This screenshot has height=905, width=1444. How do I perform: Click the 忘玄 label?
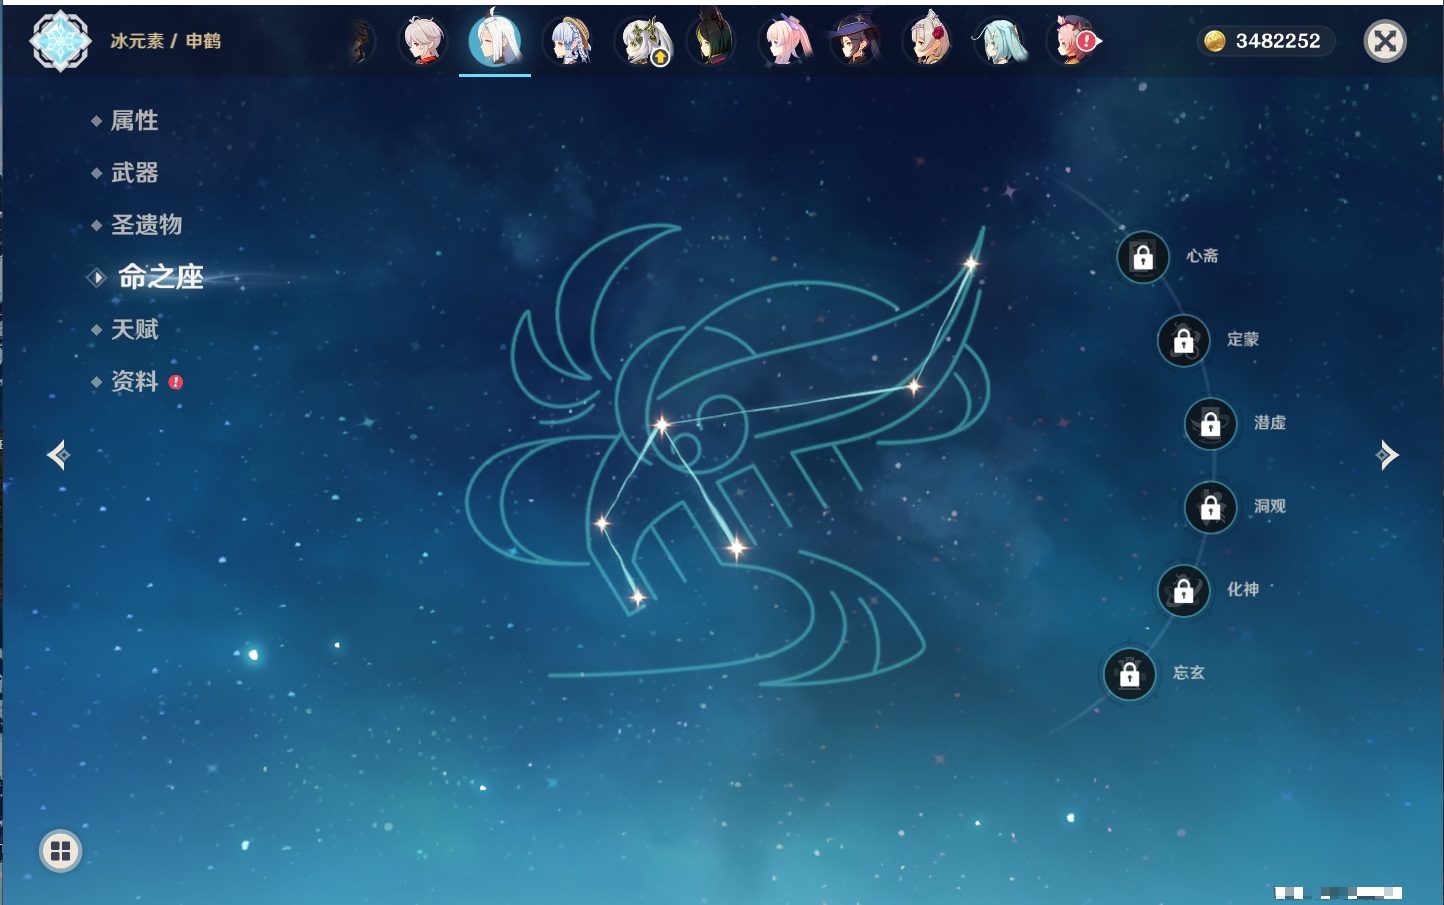[x=1189, y=672]
